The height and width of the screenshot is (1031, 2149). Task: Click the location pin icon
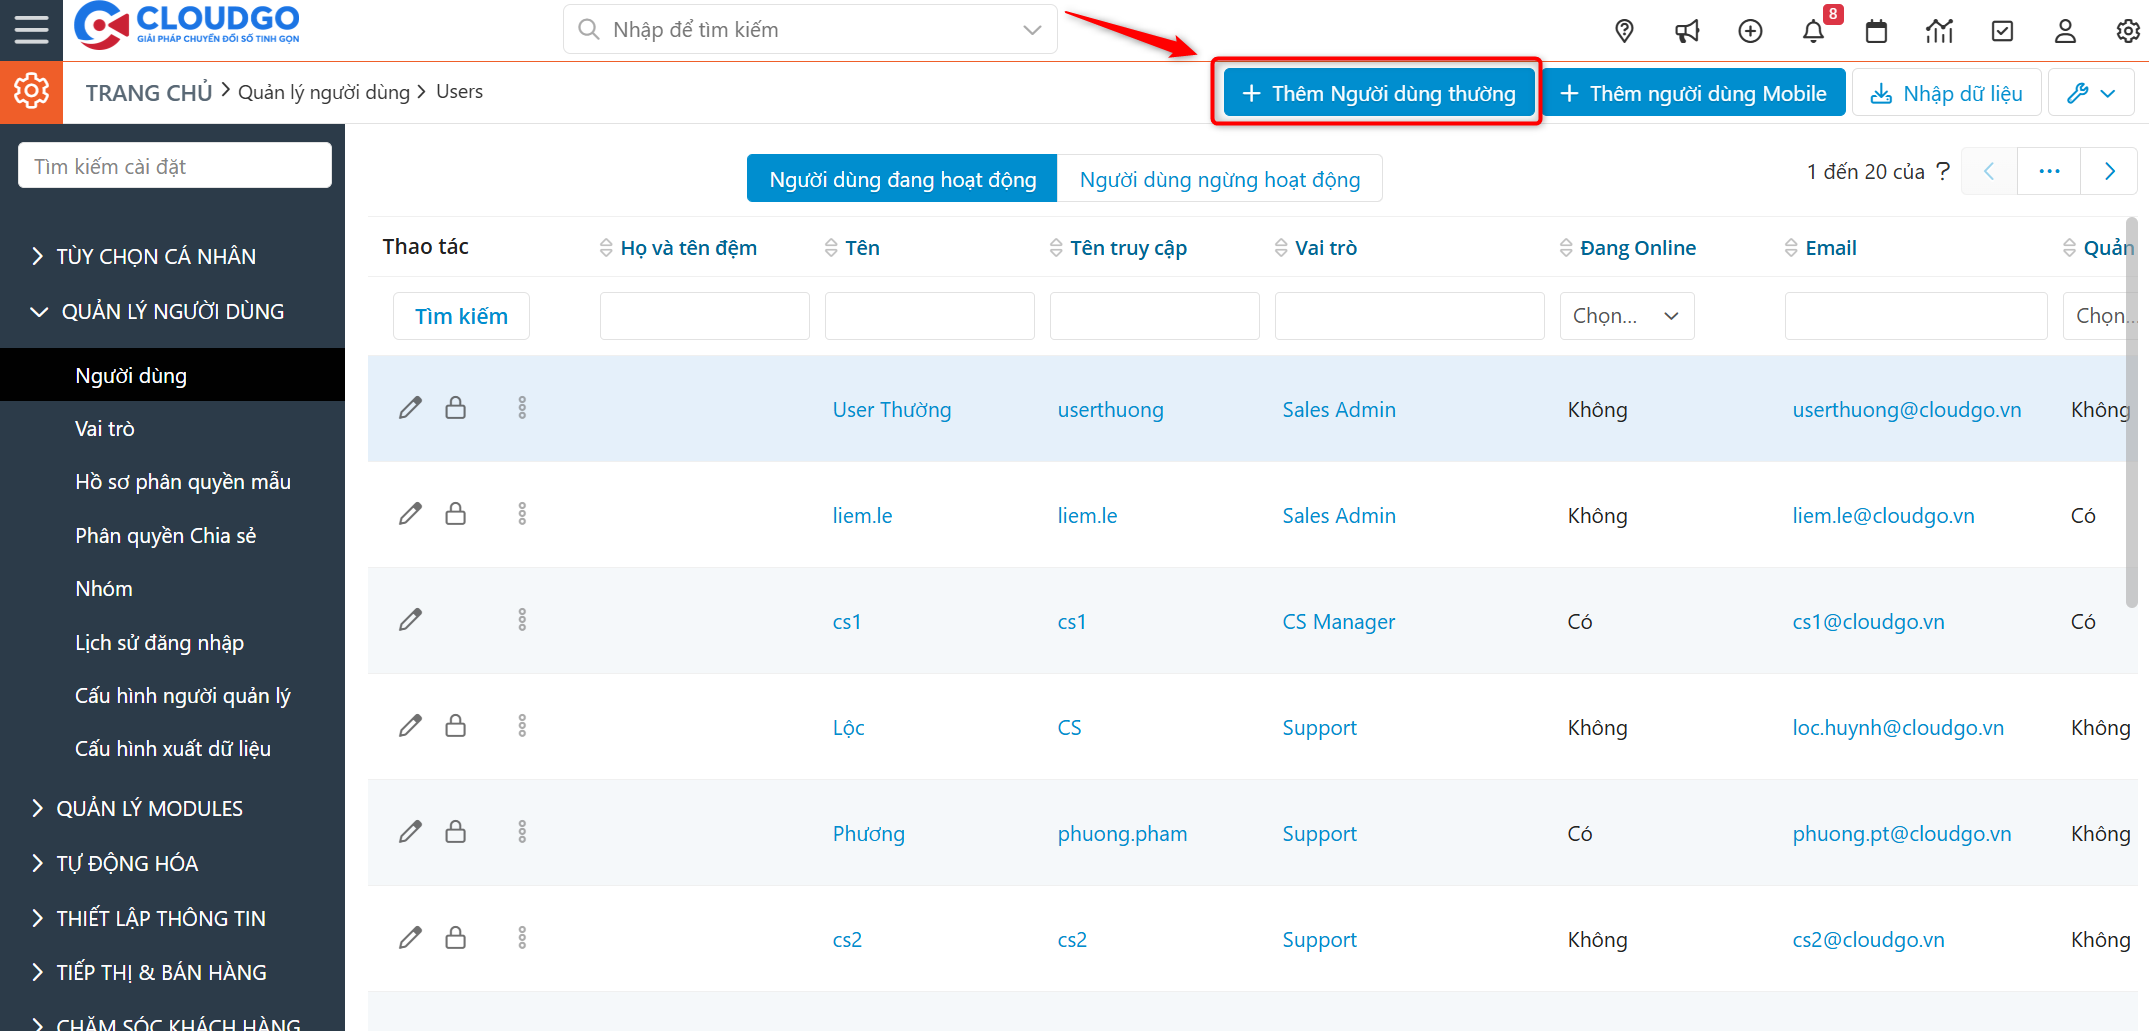pos(1624,31)
